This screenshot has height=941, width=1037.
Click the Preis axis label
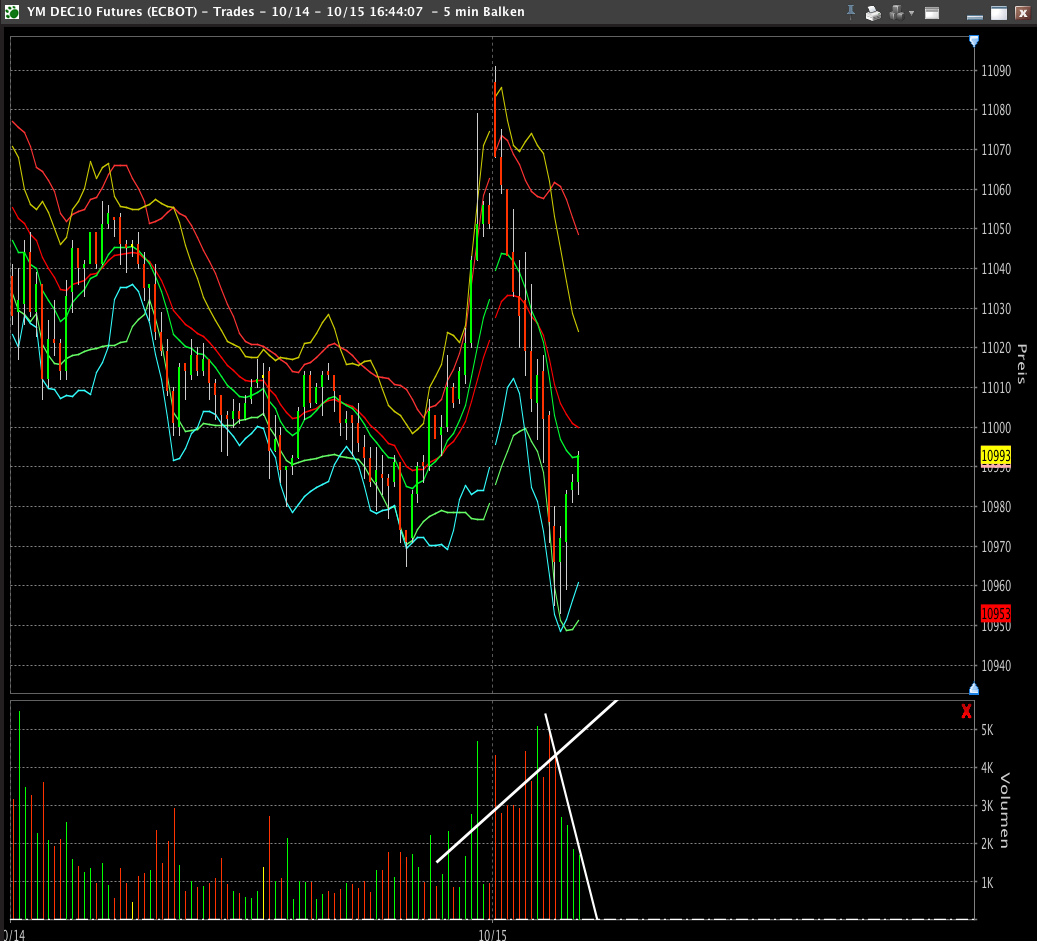click(x=1022, y=364)
